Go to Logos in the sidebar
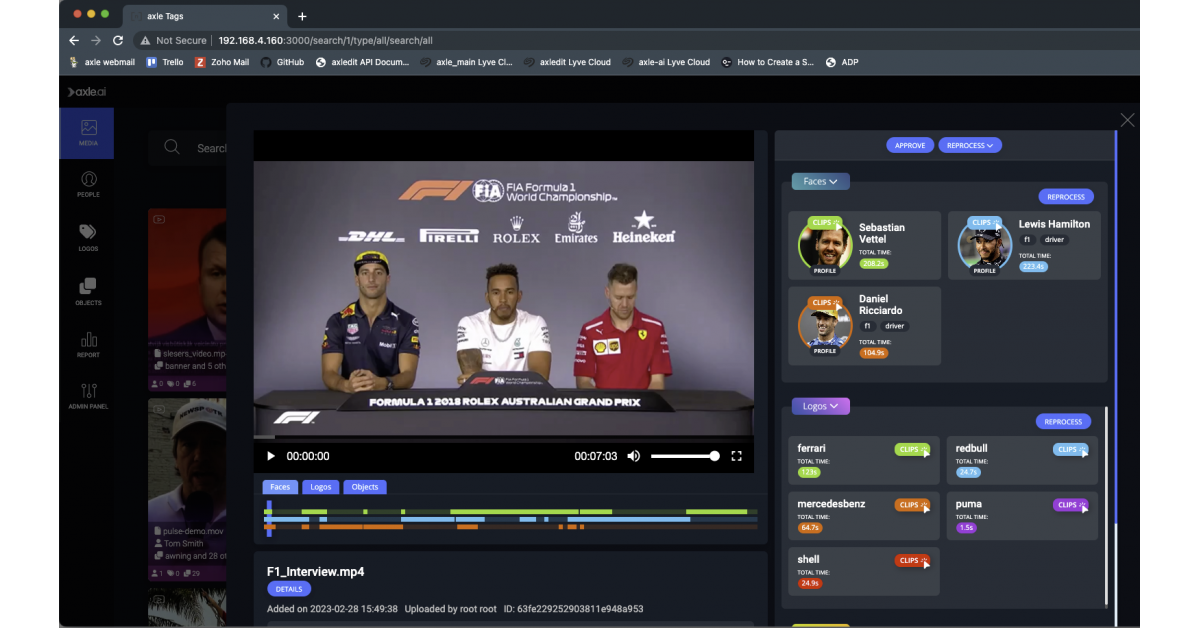 tap(88, 237)
